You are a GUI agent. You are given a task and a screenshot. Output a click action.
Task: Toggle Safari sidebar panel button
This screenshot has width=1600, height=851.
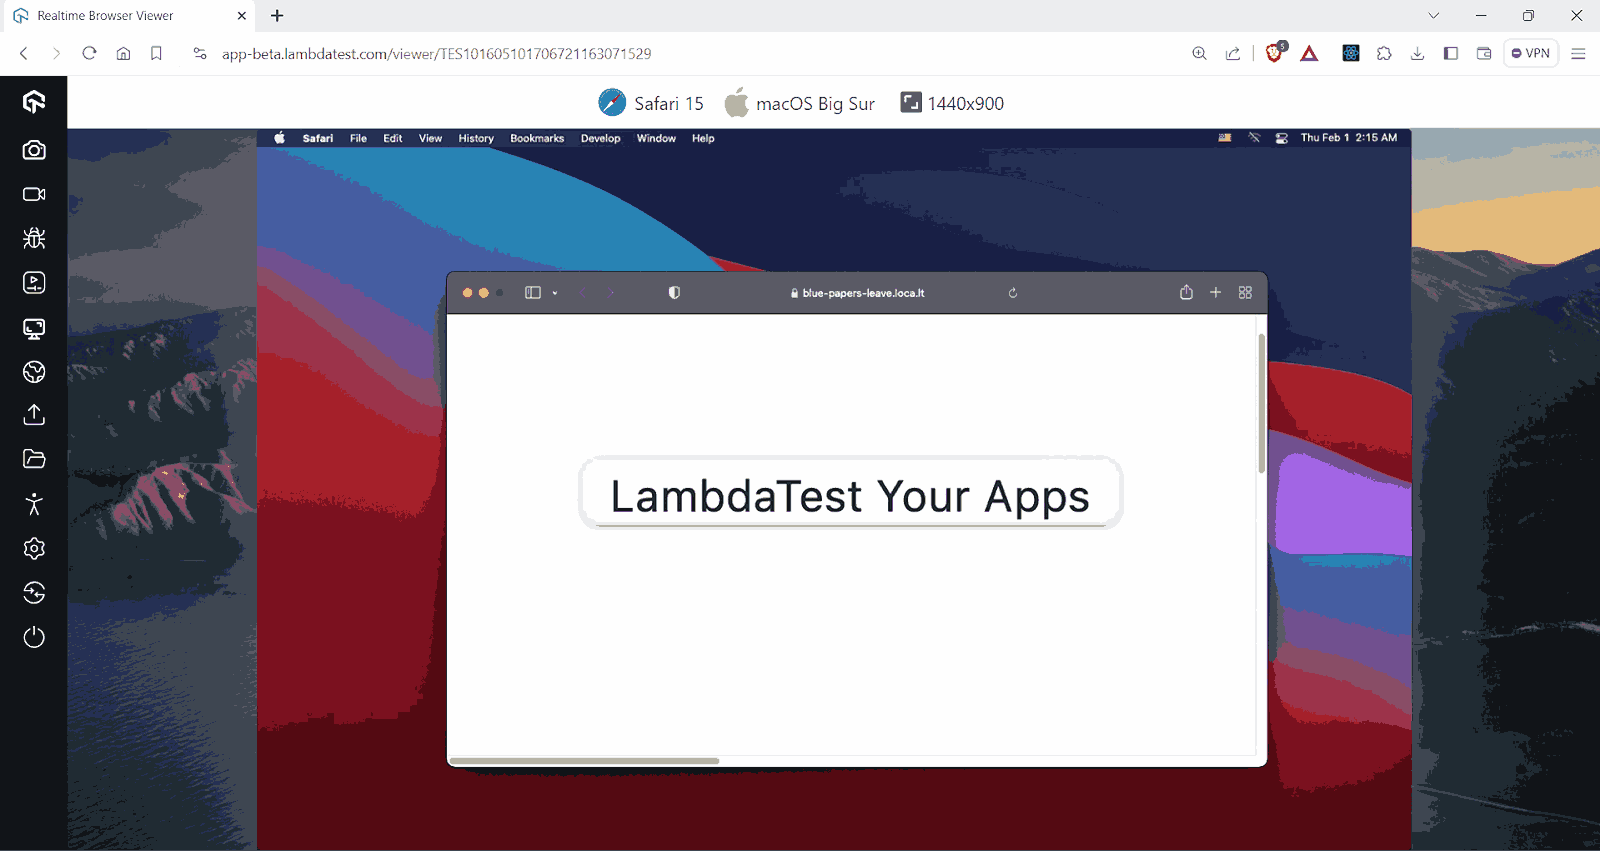point(533,293)
